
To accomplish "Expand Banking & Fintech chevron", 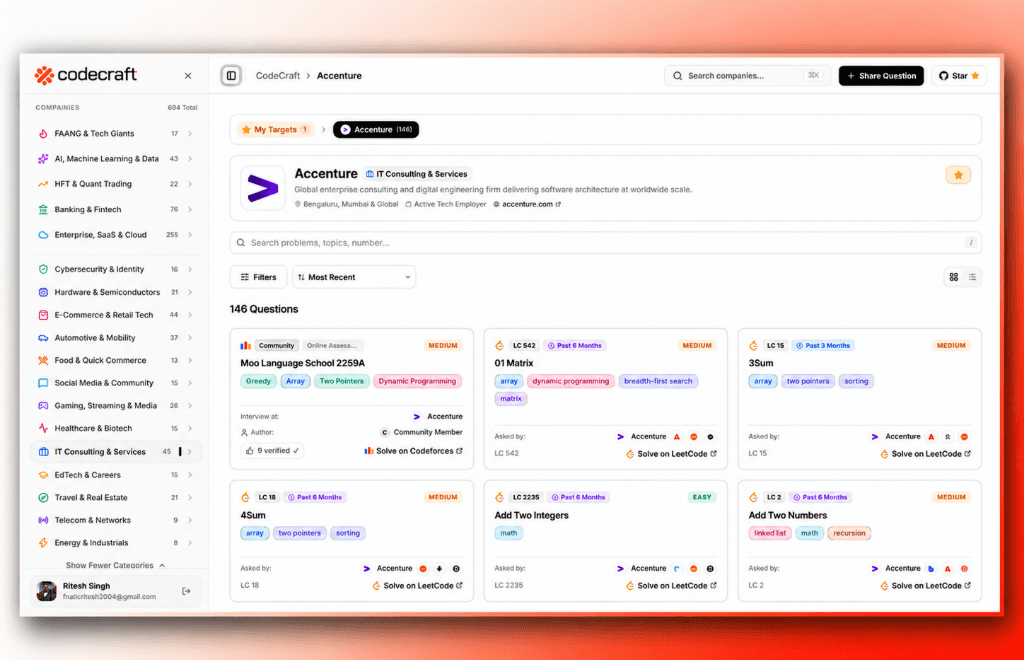I will 190,210.
